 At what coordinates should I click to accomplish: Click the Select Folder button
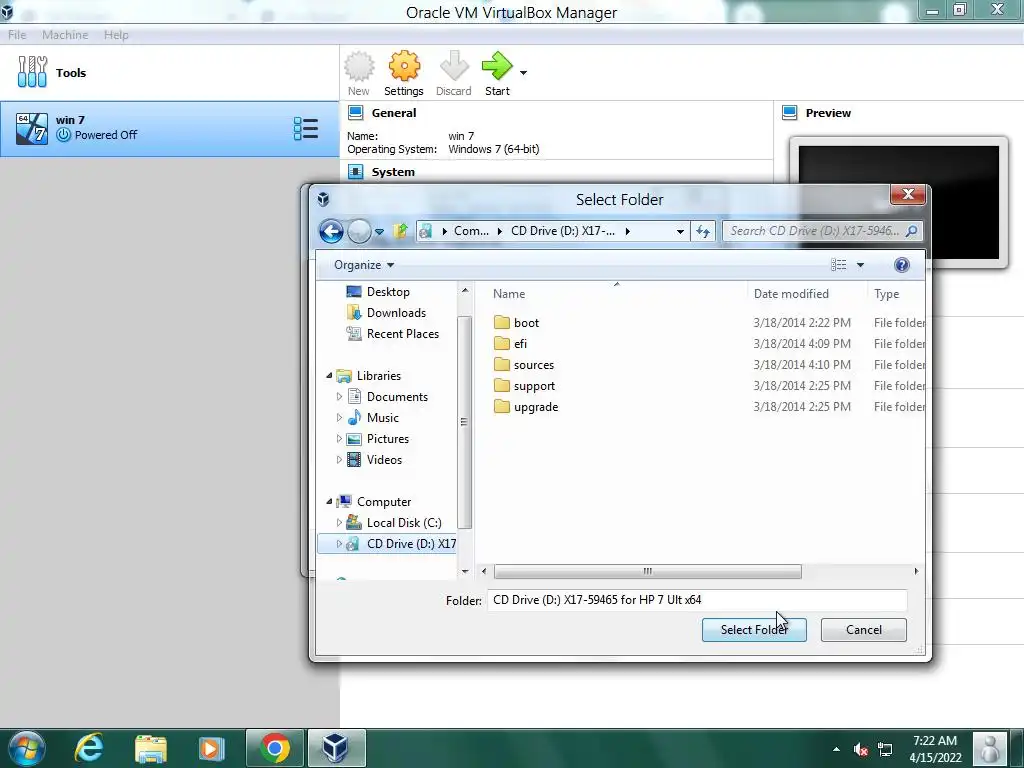(x=754, y=630)
